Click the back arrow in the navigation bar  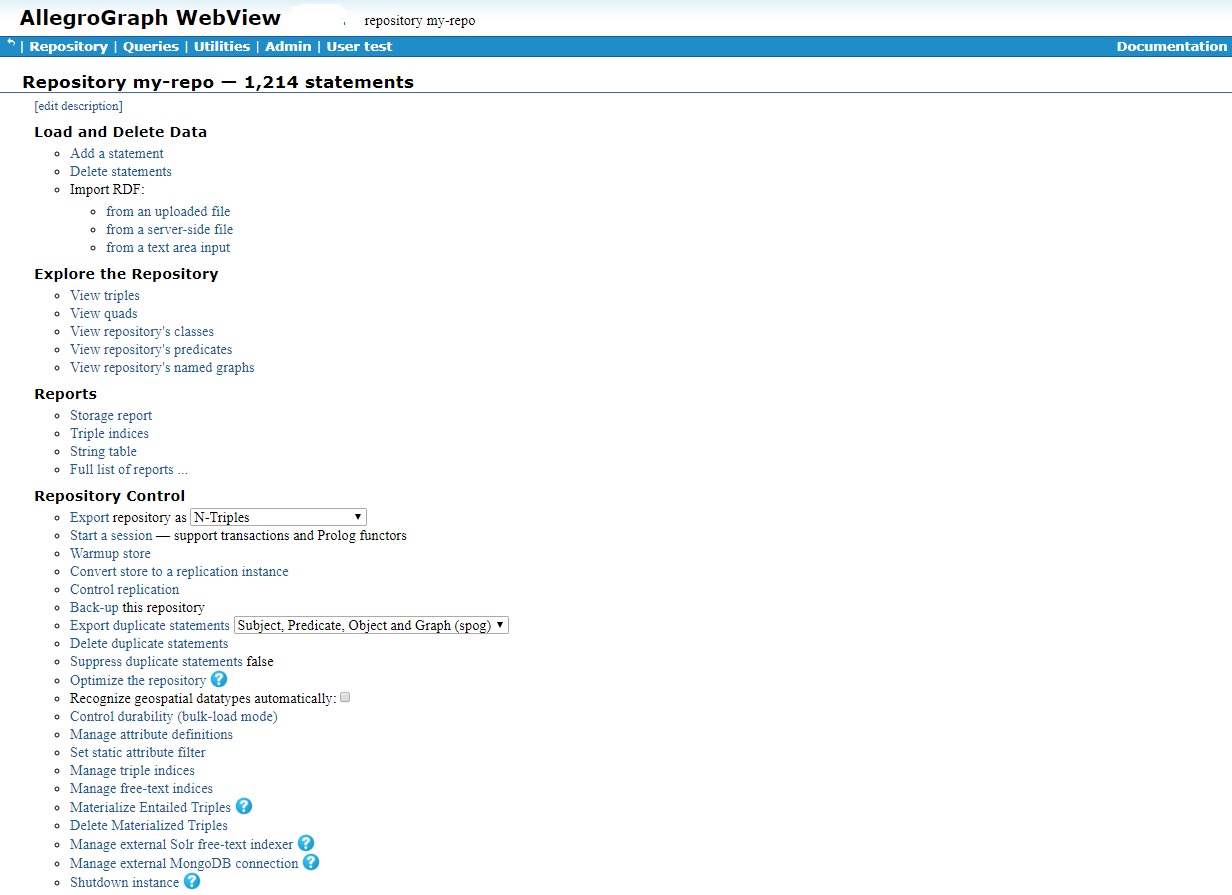point(9,44)
